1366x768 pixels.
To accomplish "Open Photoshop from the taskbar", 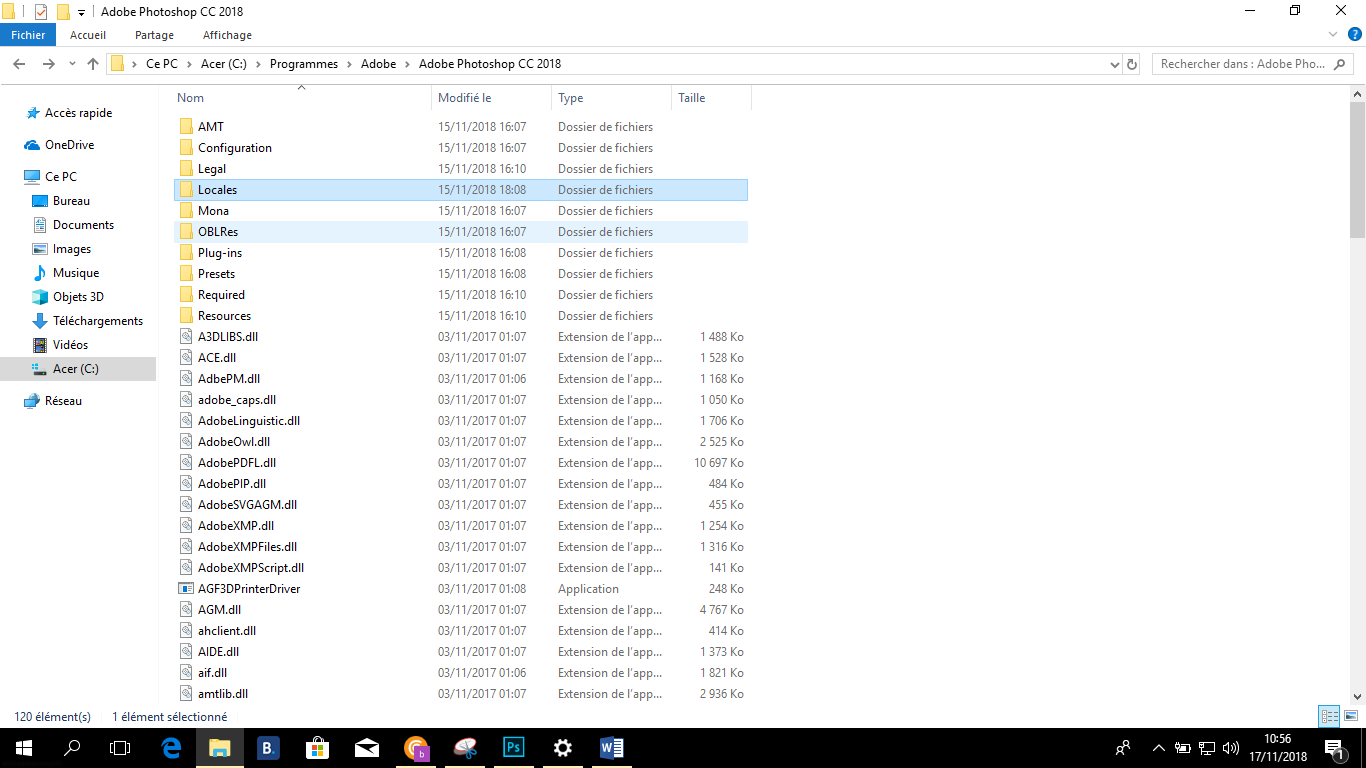I will [514, 747].
